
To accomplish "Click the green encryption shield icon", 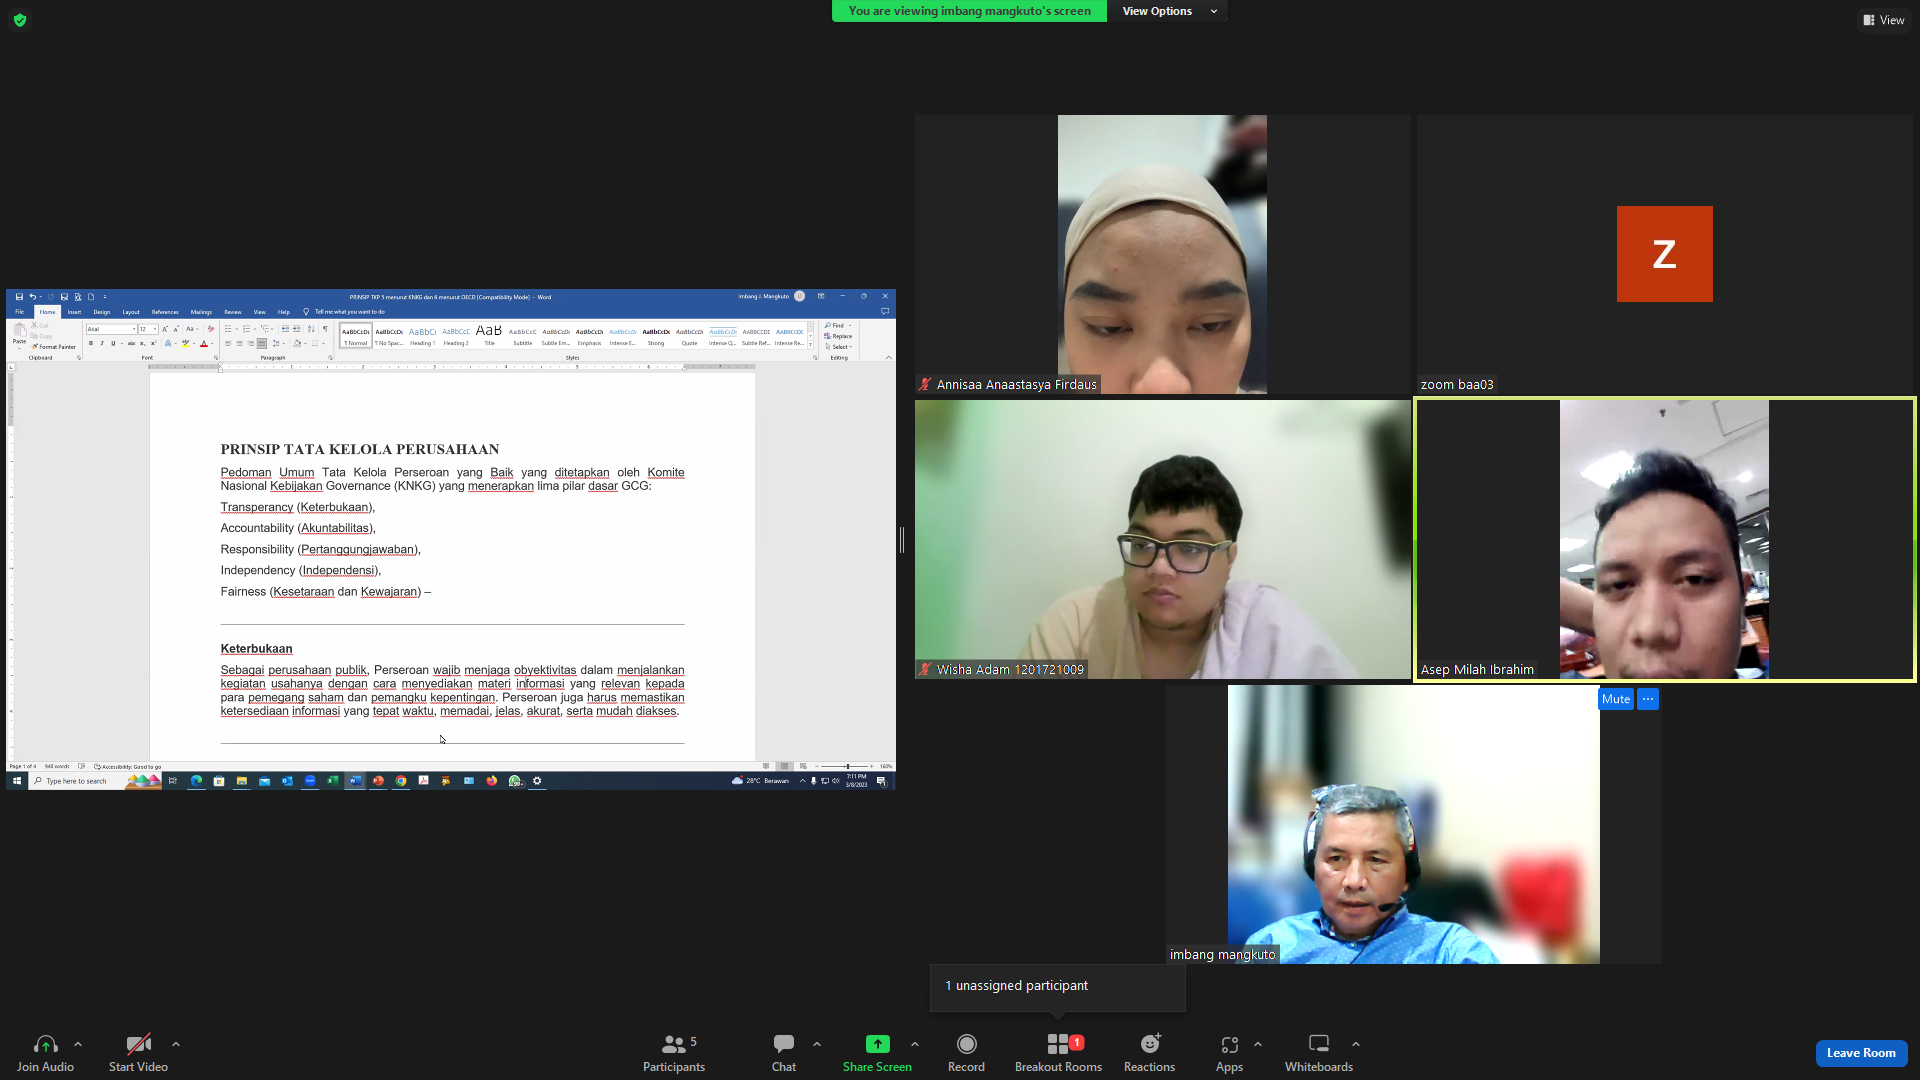I will 20,20.
